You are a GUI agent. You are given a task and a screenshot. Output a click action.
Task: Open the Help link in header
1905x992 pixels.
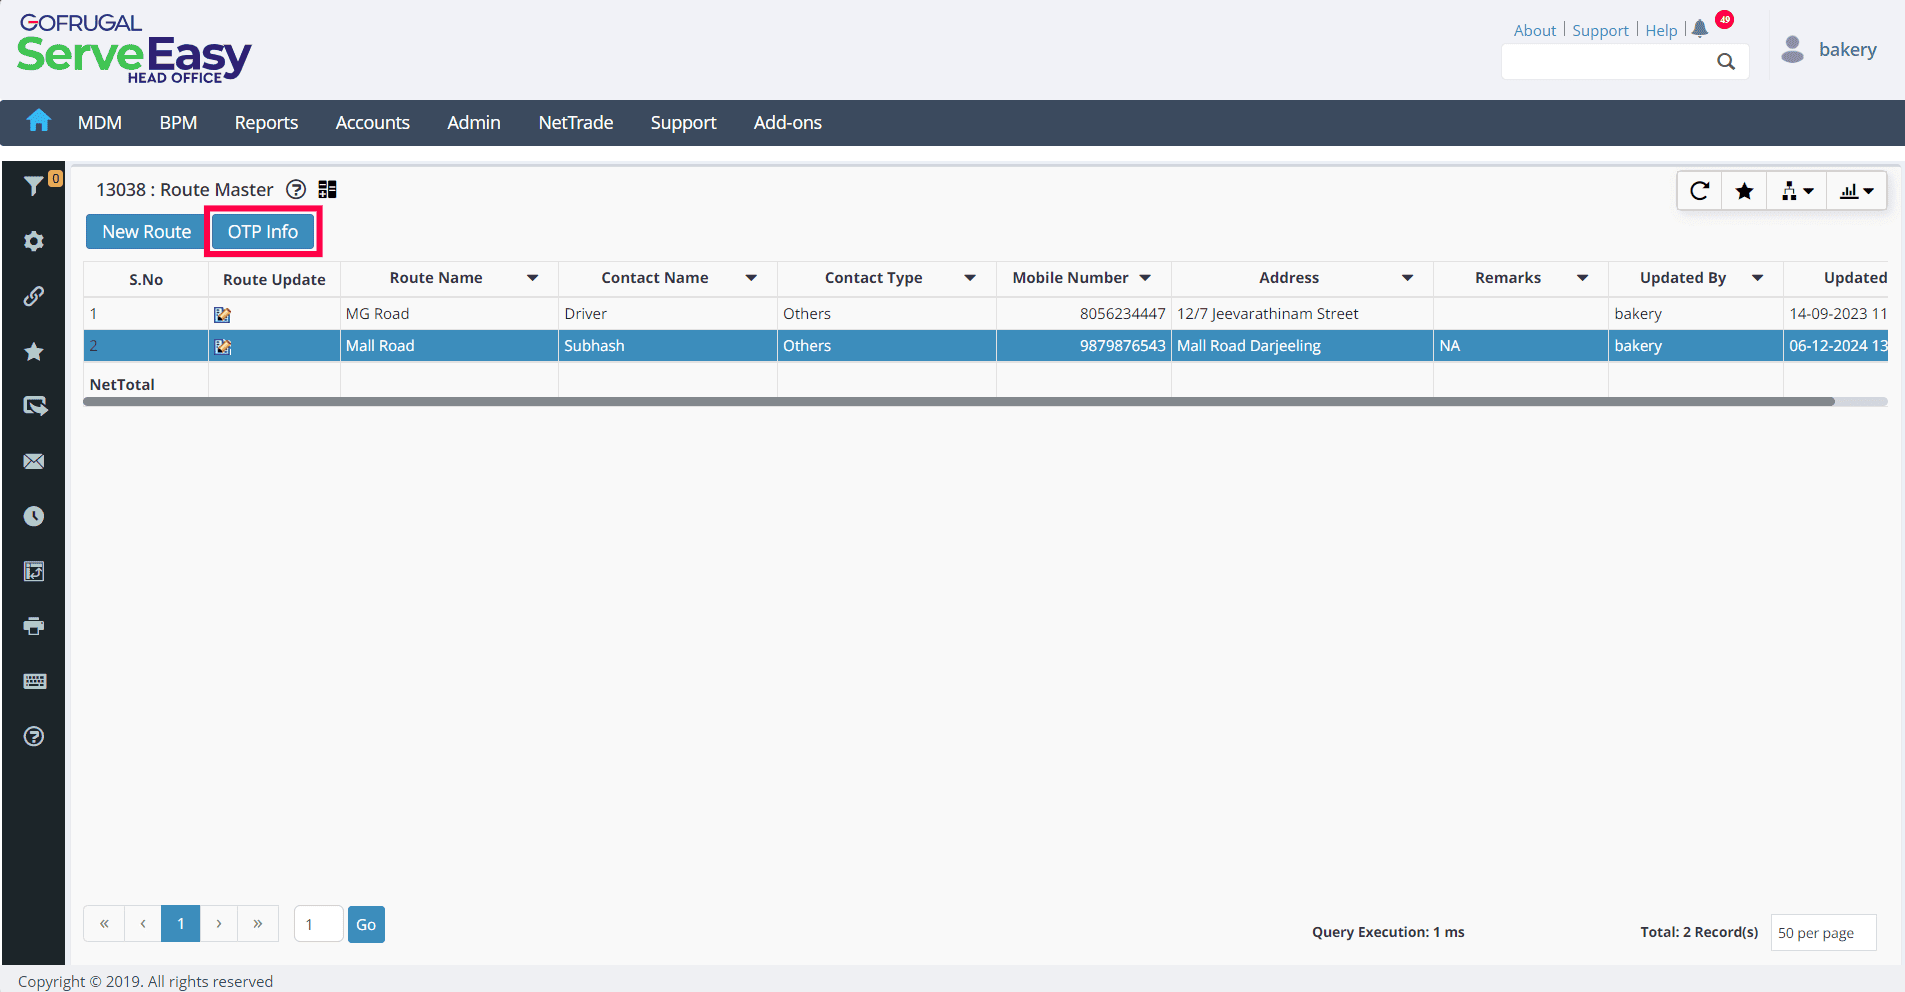click(x=1662, y=30)
